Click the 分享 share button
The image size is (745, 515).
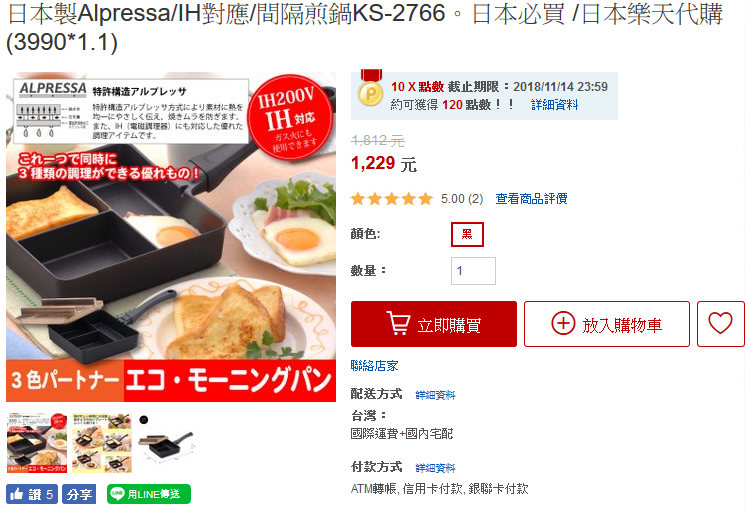click(x=79, y=494)
